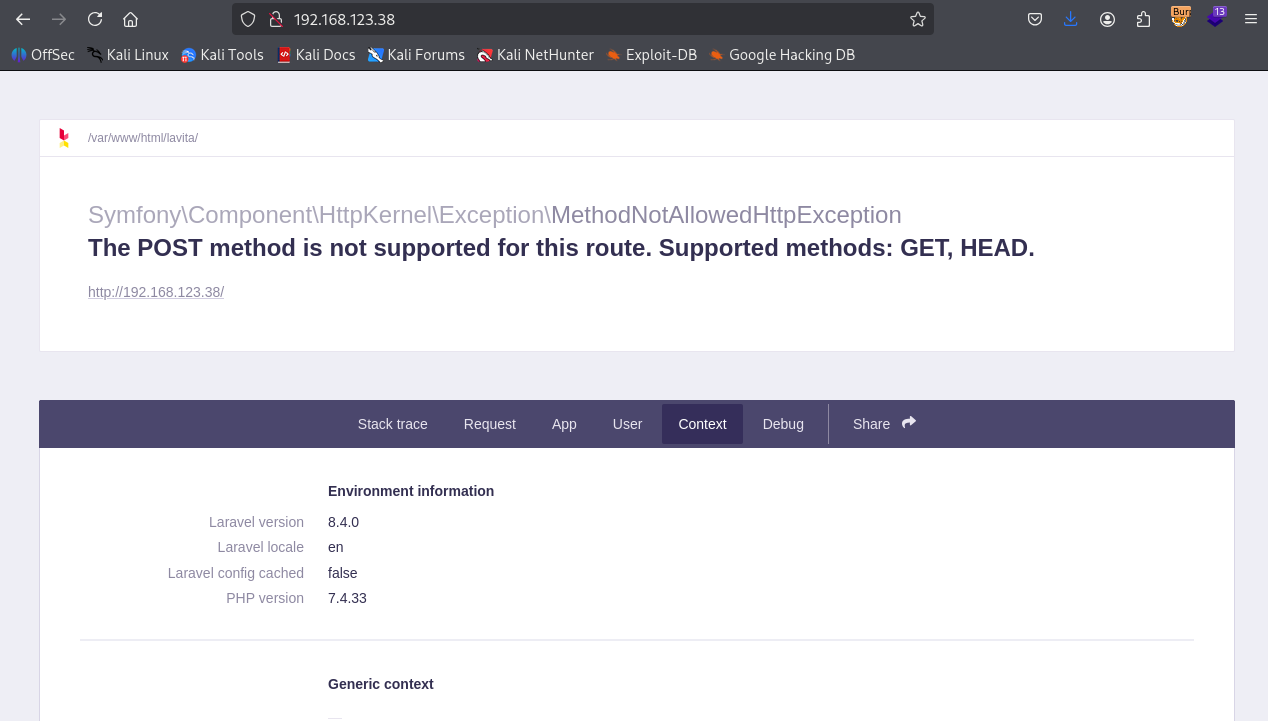The width and height of the screenshot is (1268, 721).
Task: Switch to the Stack trace tab
Action: tap(392, 424)
